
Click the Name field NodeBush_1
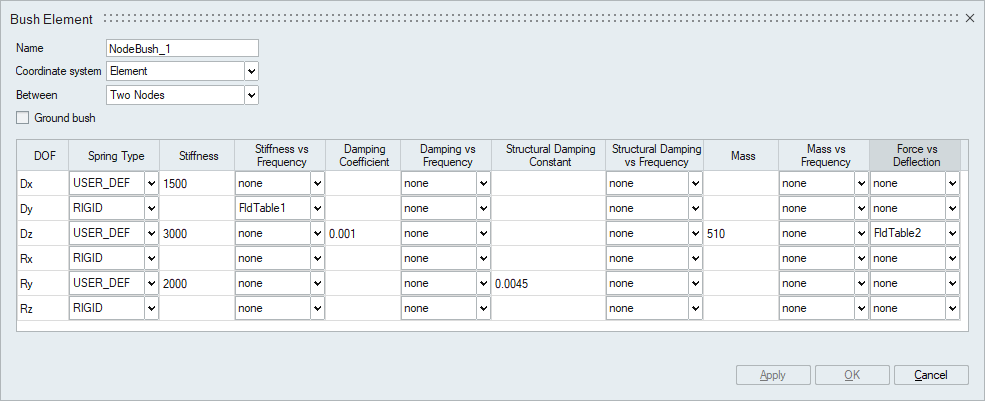182,48
